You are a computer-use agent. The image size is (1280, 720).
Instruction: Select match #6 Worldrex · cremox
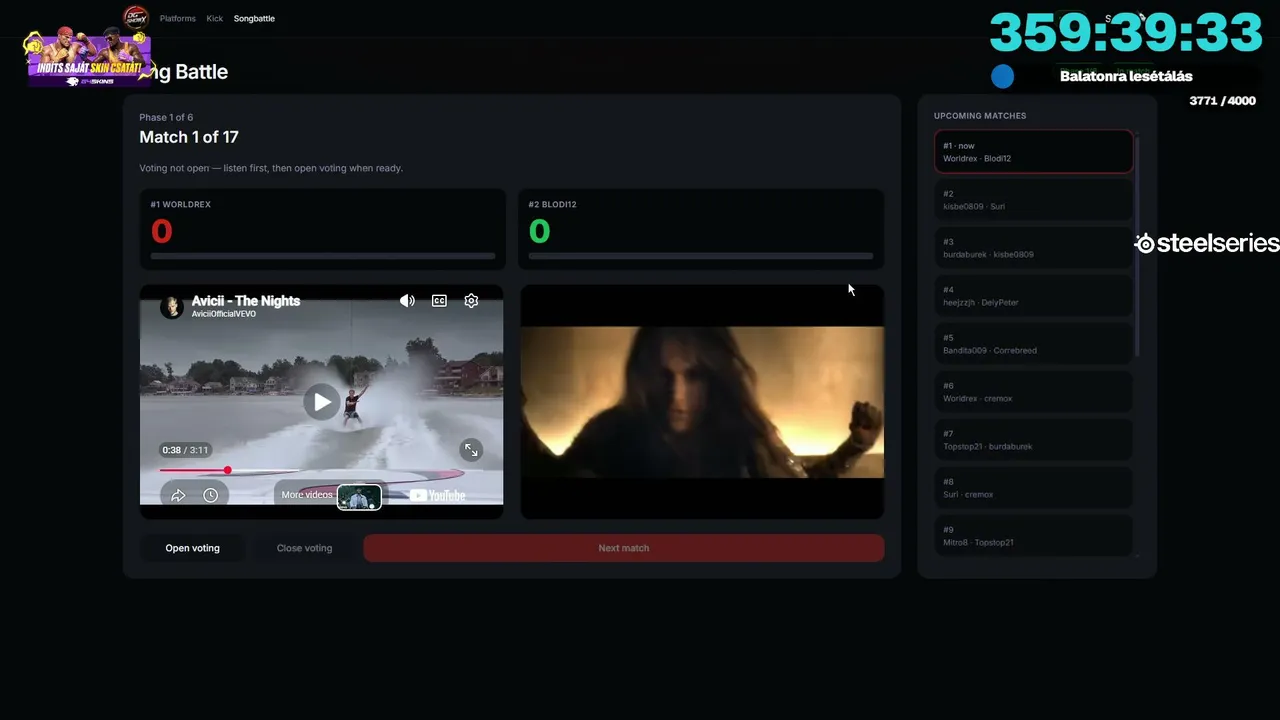1034,392
